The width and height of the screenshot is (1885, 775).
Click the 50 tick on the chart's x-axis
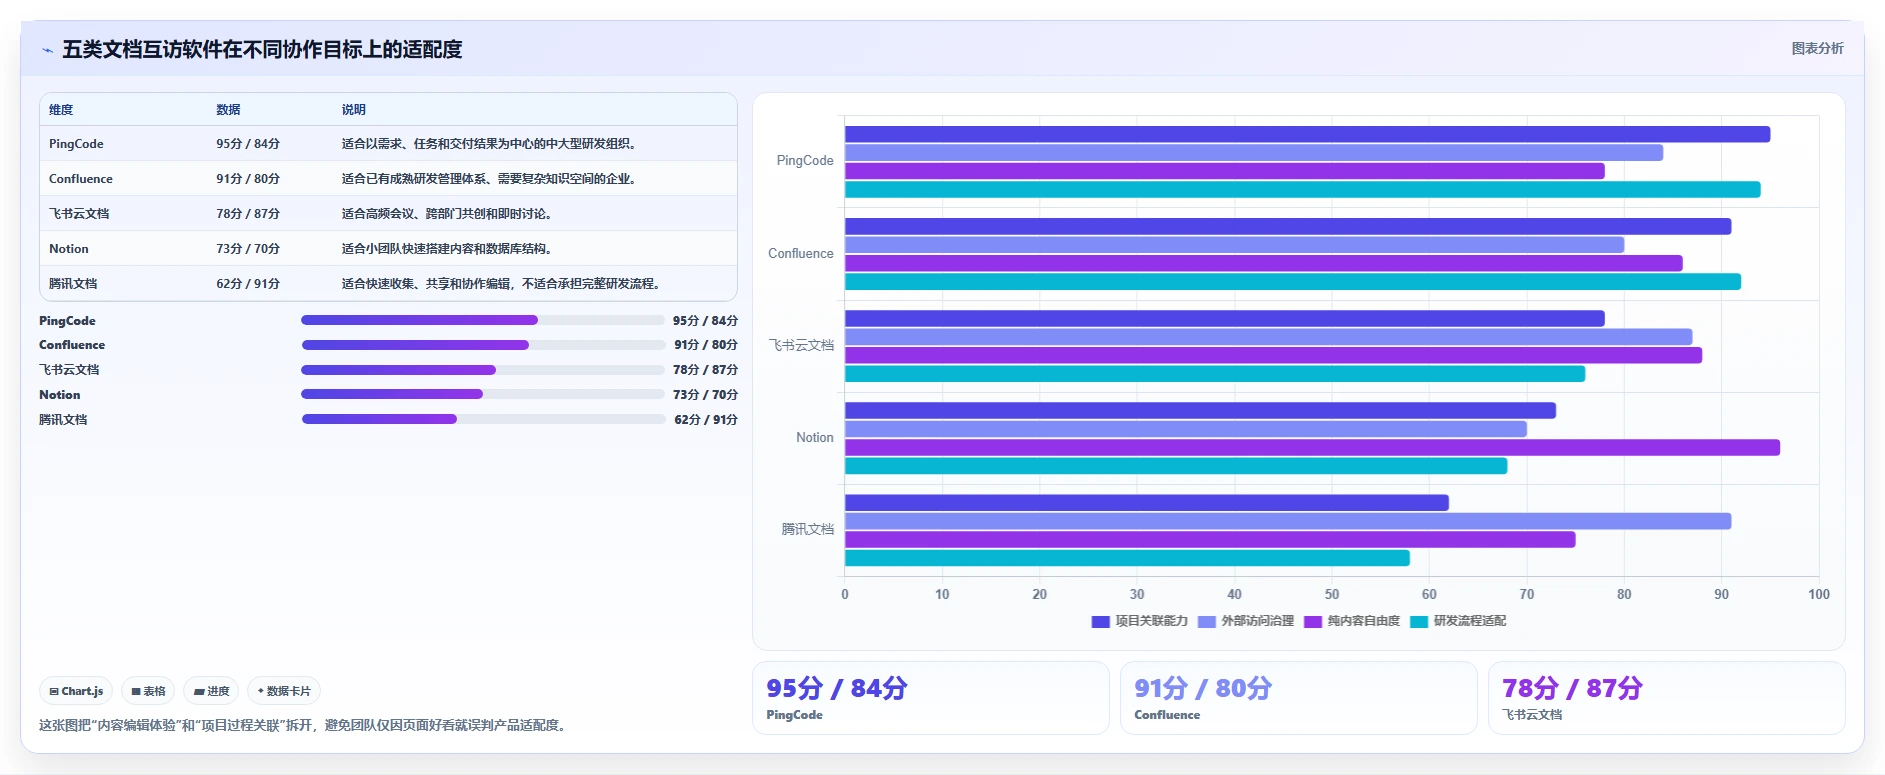(1332, 594)
